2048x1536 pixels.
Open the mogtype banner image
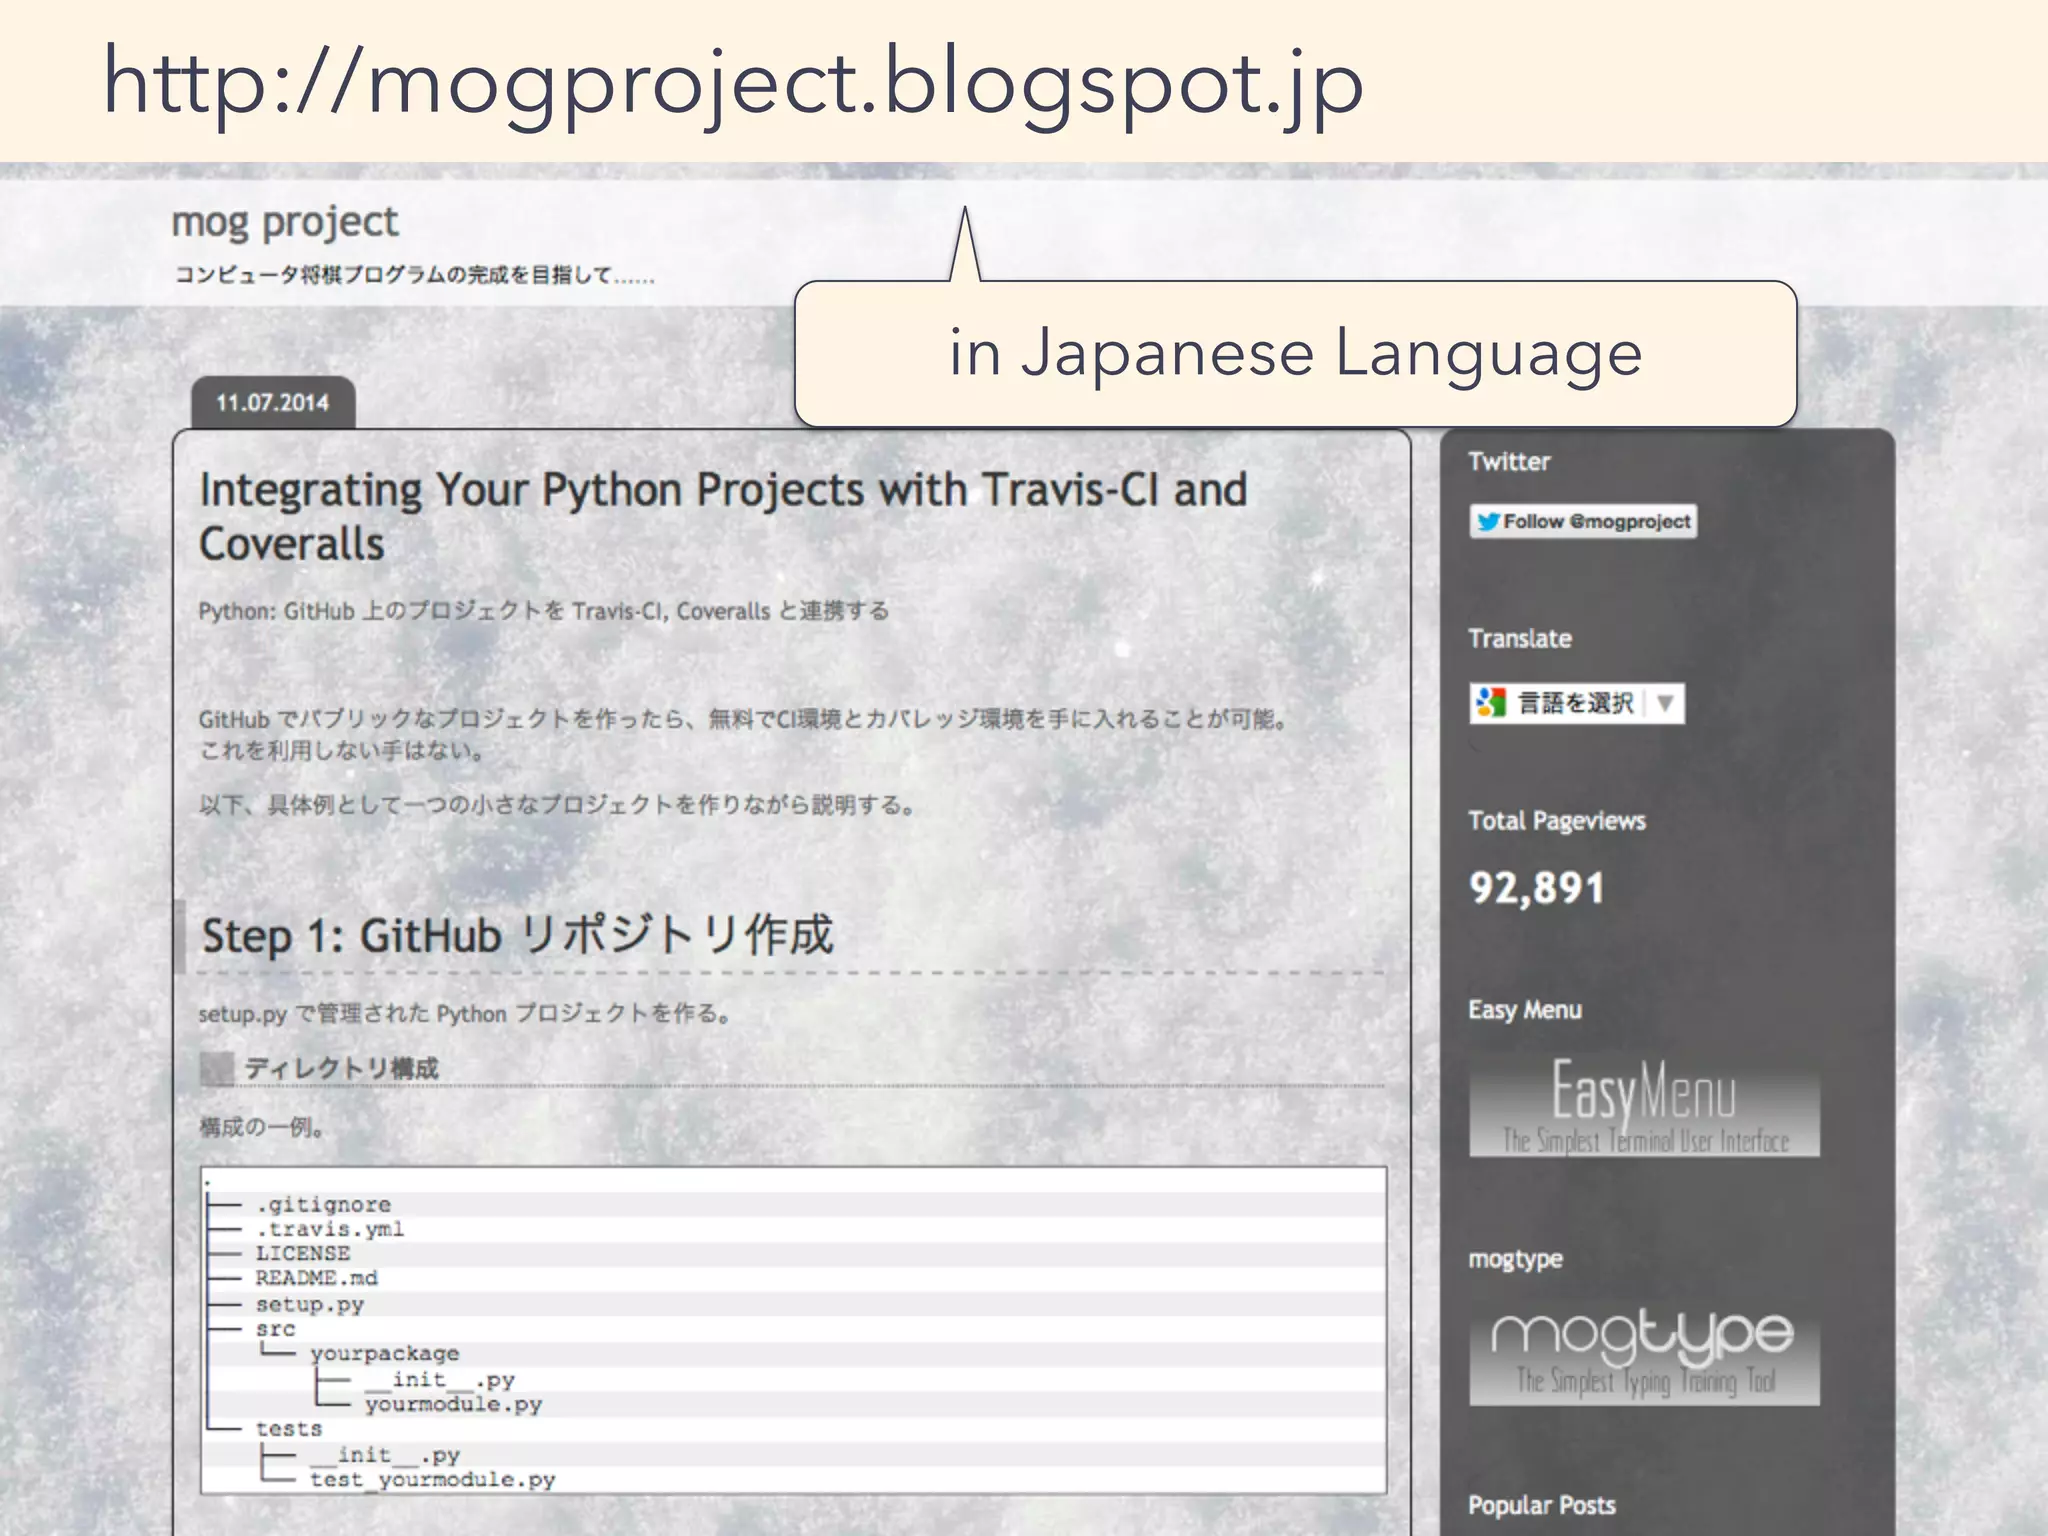point(1644,1355)
